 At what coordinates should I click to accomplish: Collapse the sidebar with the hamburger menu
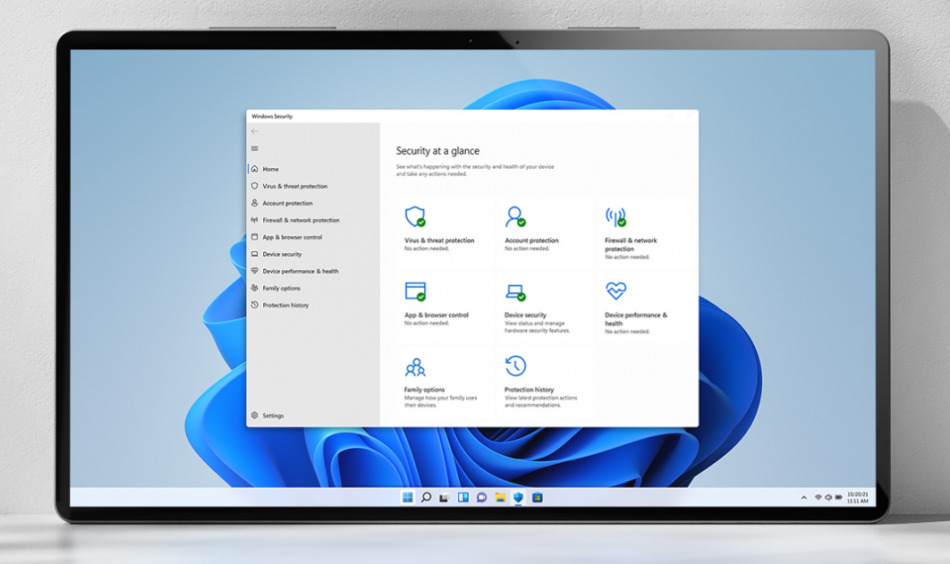[254, 148]
